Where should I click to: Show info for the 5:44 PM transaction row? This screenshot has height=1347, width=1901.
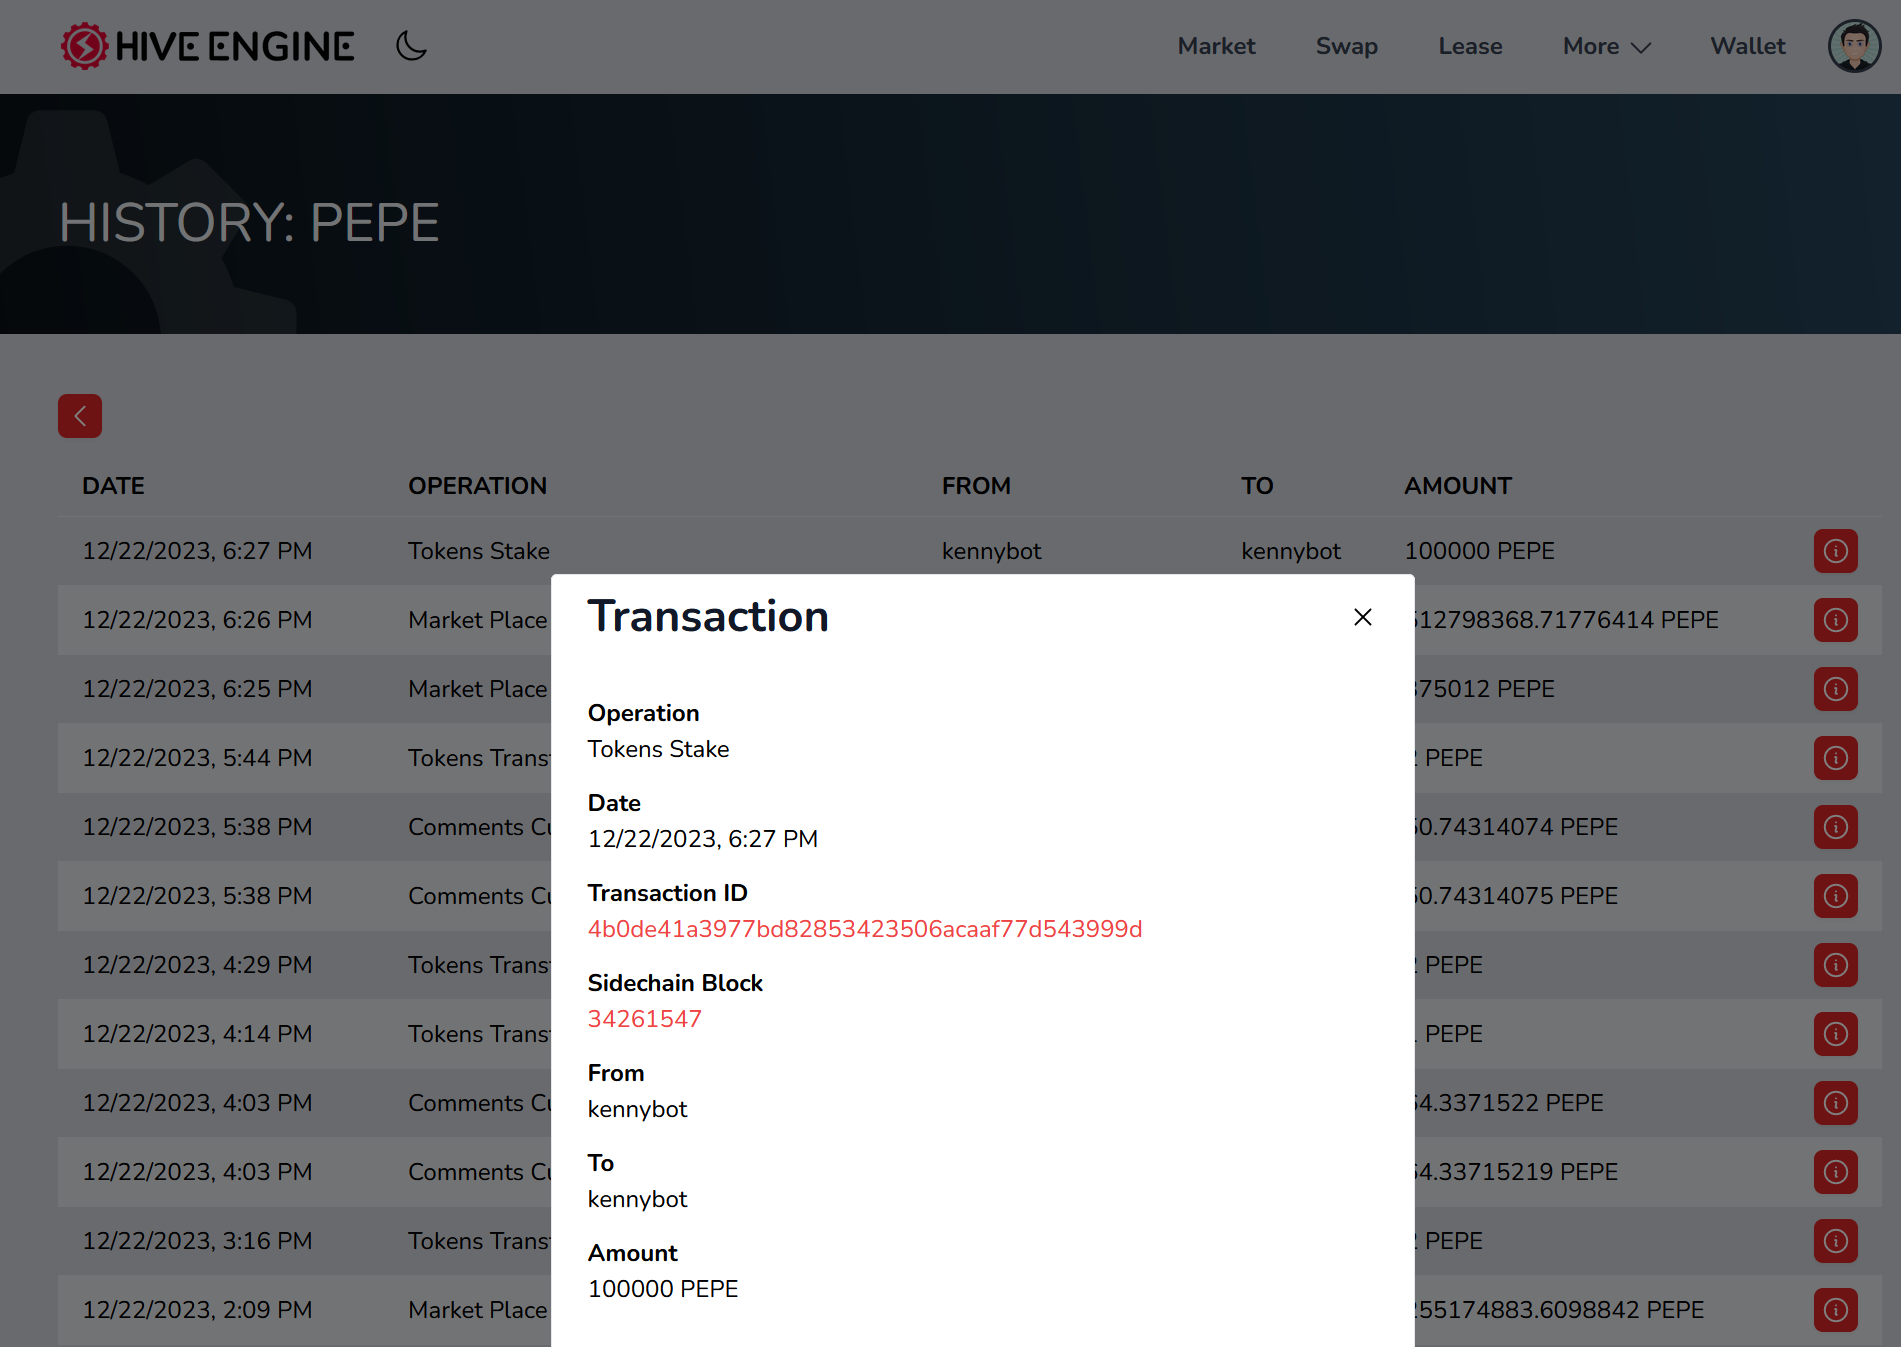point(1835,758)
